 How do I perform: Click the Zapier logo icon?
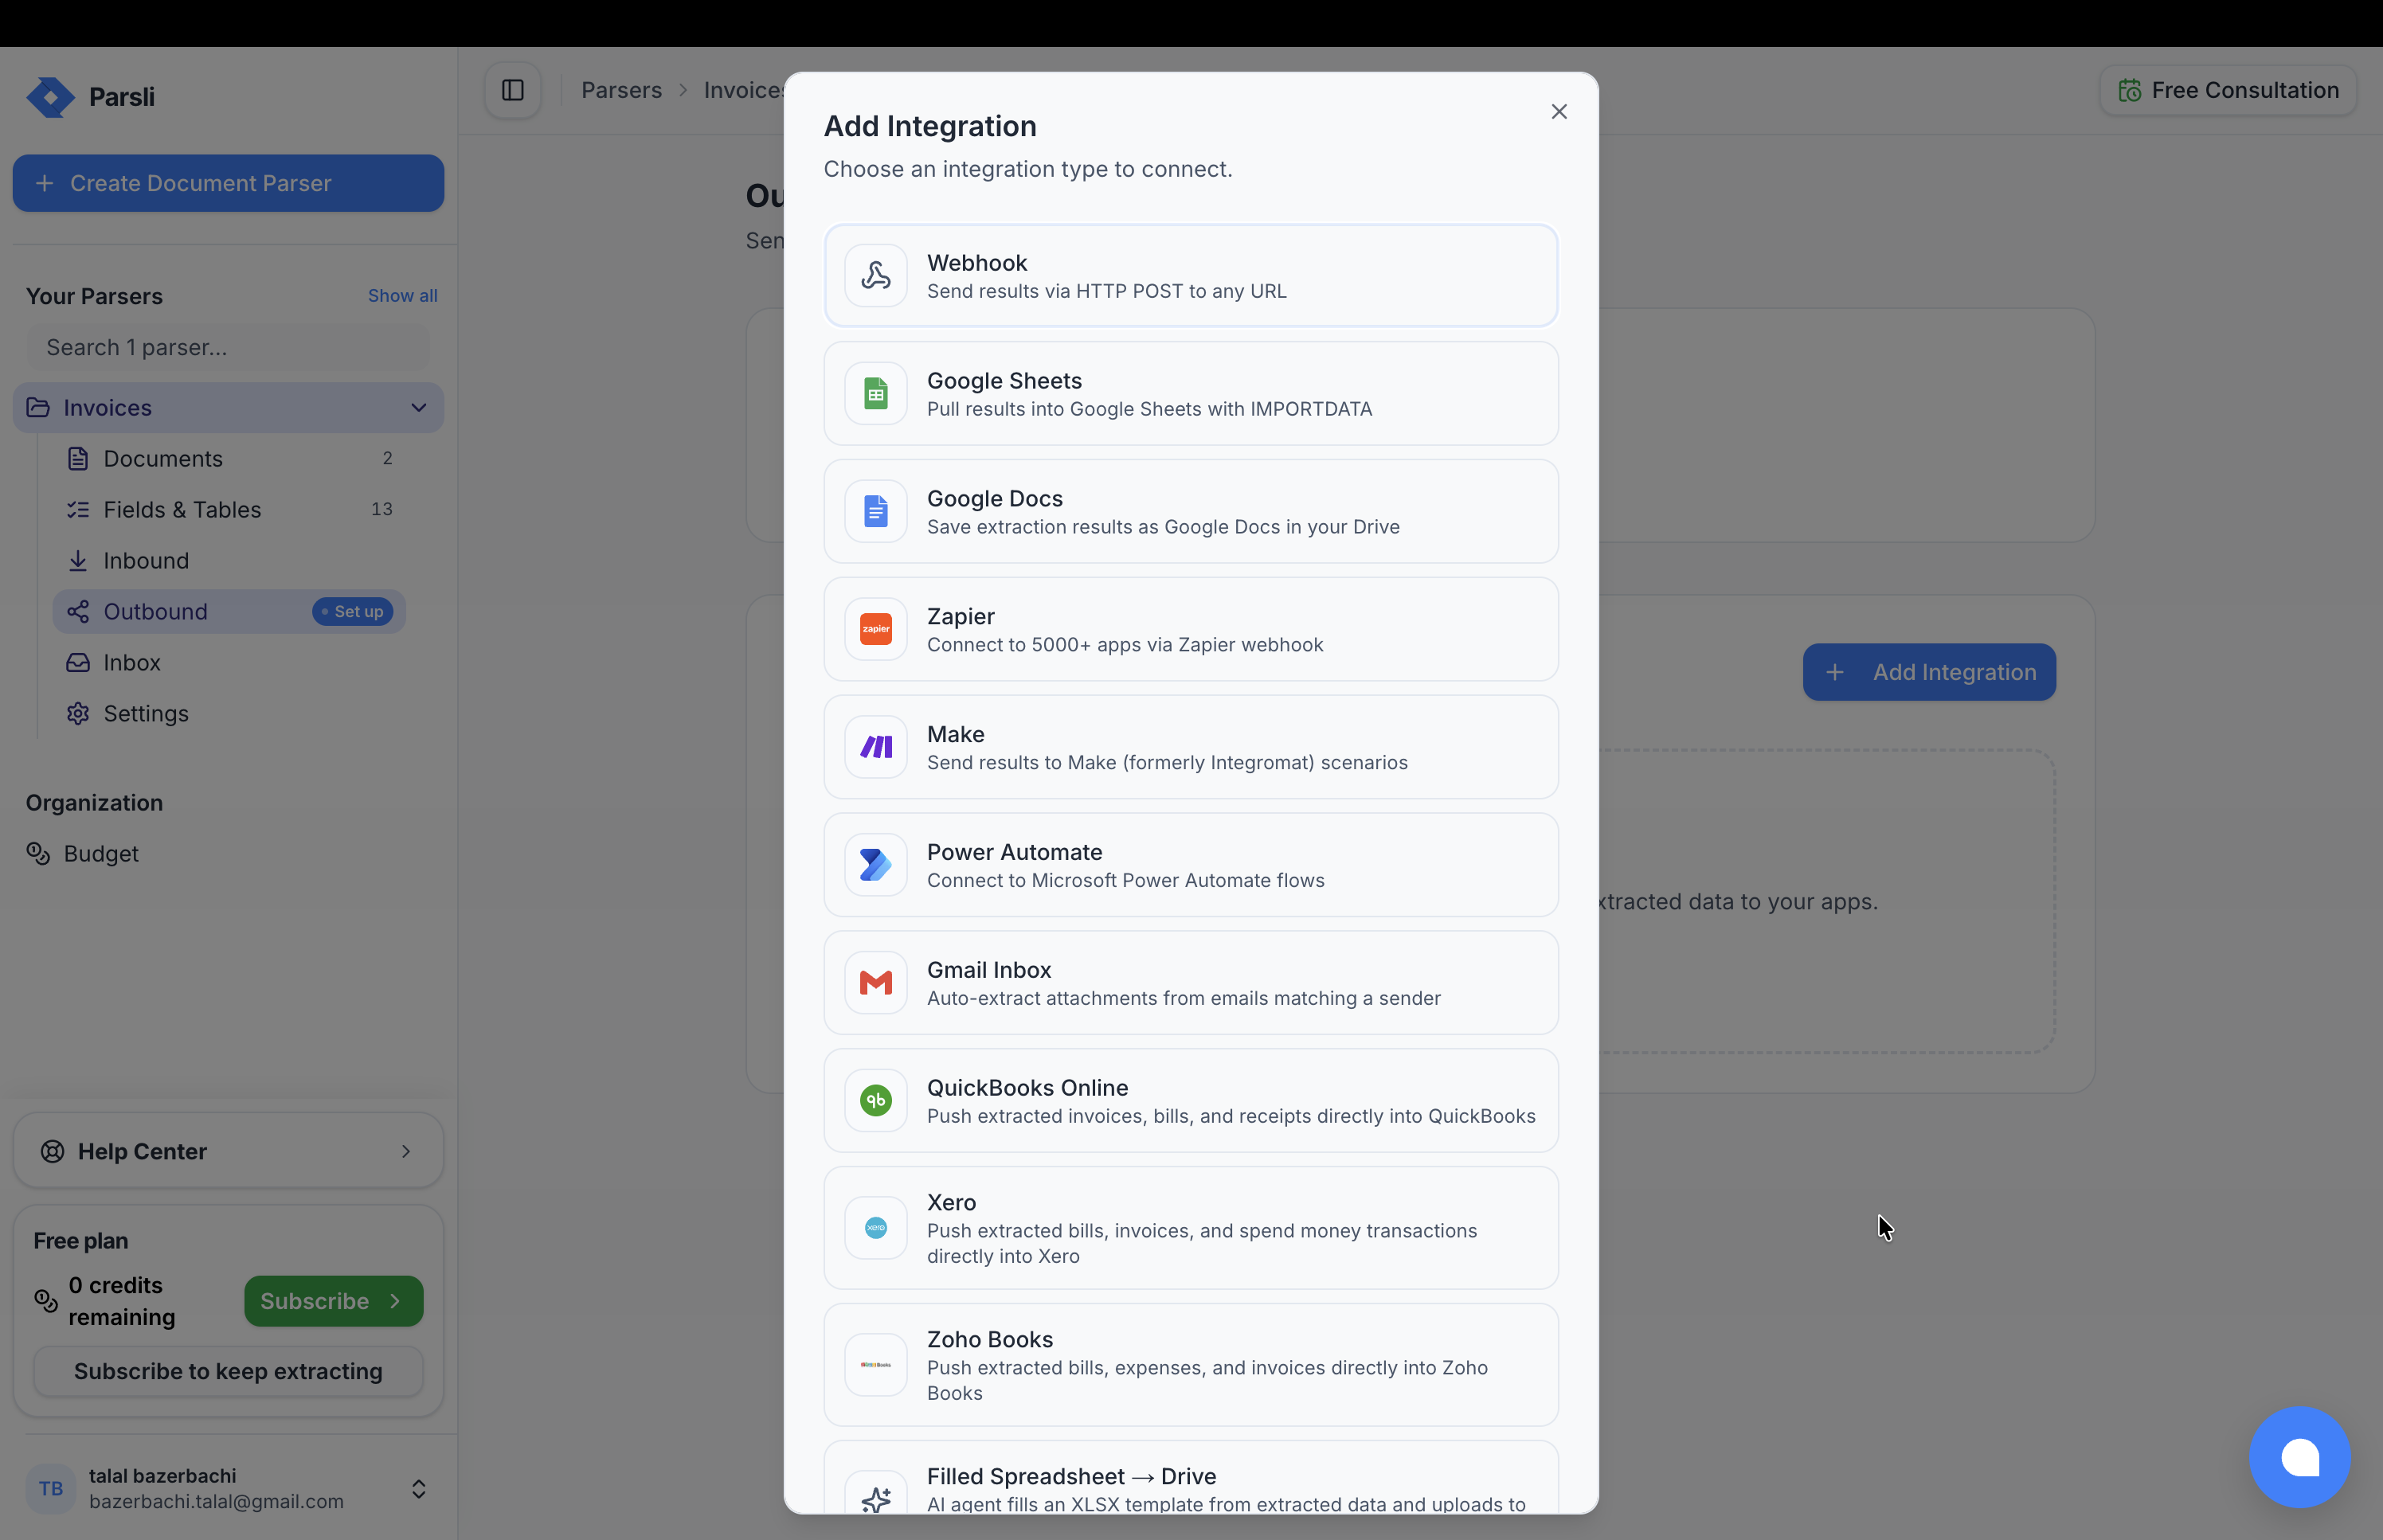click(x=875, y=629)
